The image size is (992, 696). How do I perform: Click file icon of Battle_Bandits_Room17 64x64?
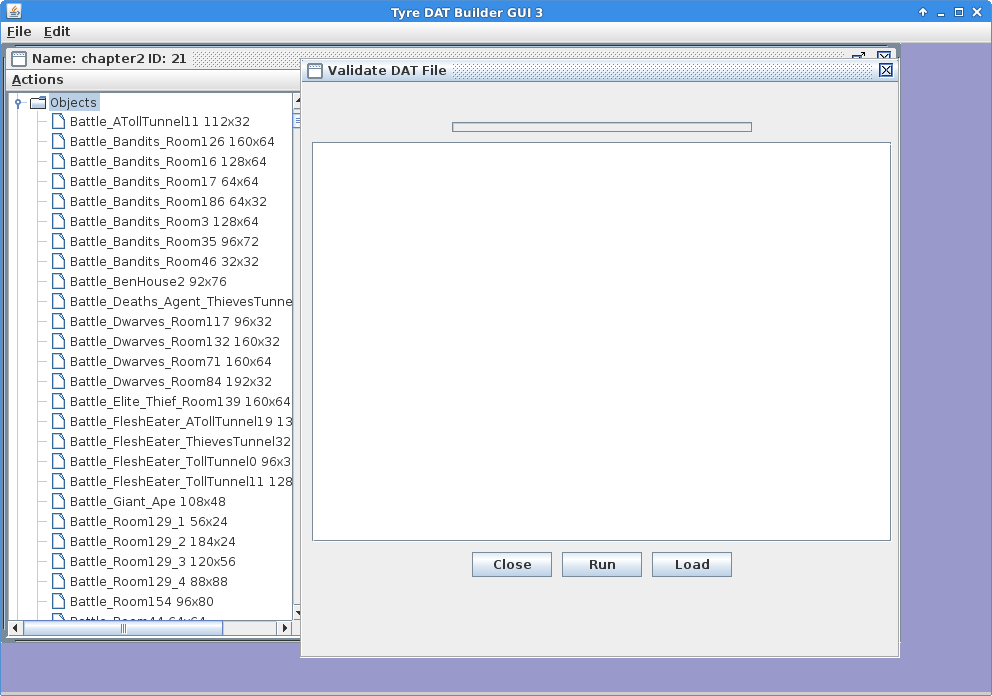(58, 181)
